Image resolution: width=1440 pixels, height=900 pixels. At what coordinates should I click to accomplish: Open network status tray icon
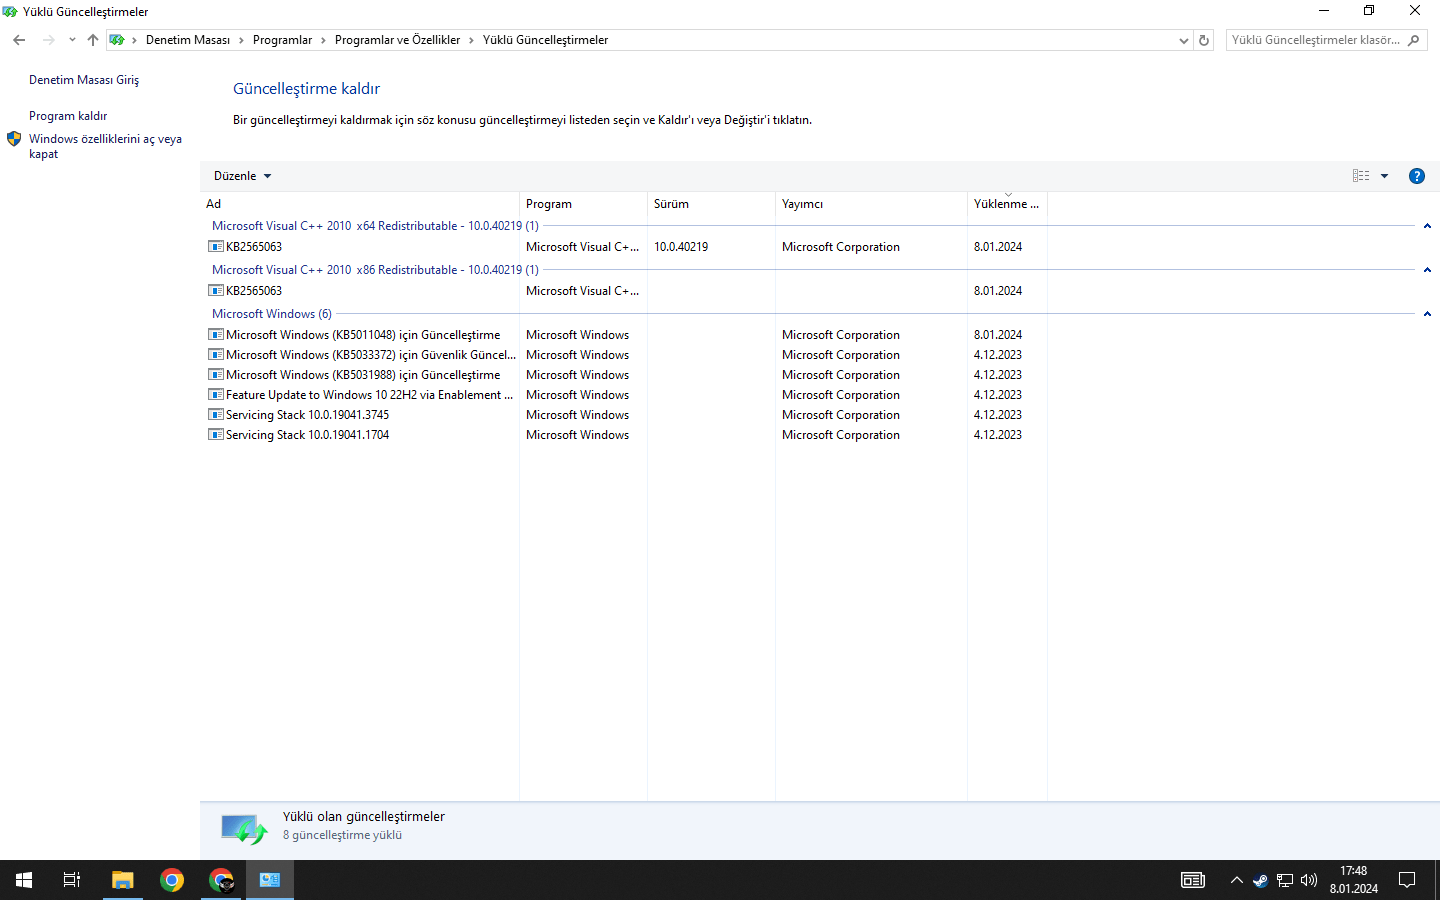click(1285, 880)
